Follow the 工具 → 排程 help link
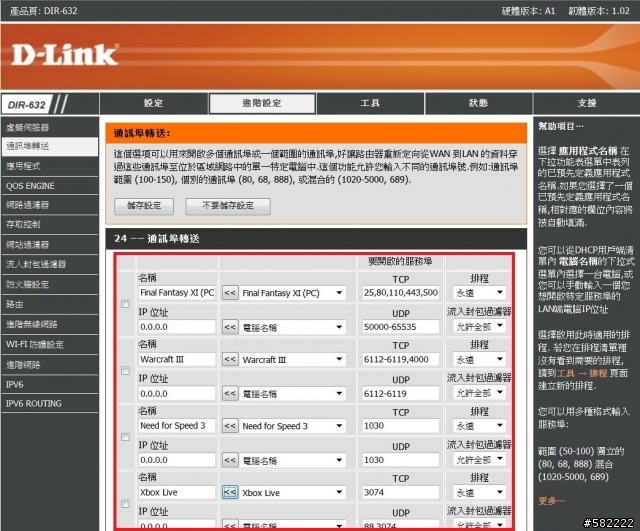The width and height of the screenshot is (640, 531). [x=581, y=373]
